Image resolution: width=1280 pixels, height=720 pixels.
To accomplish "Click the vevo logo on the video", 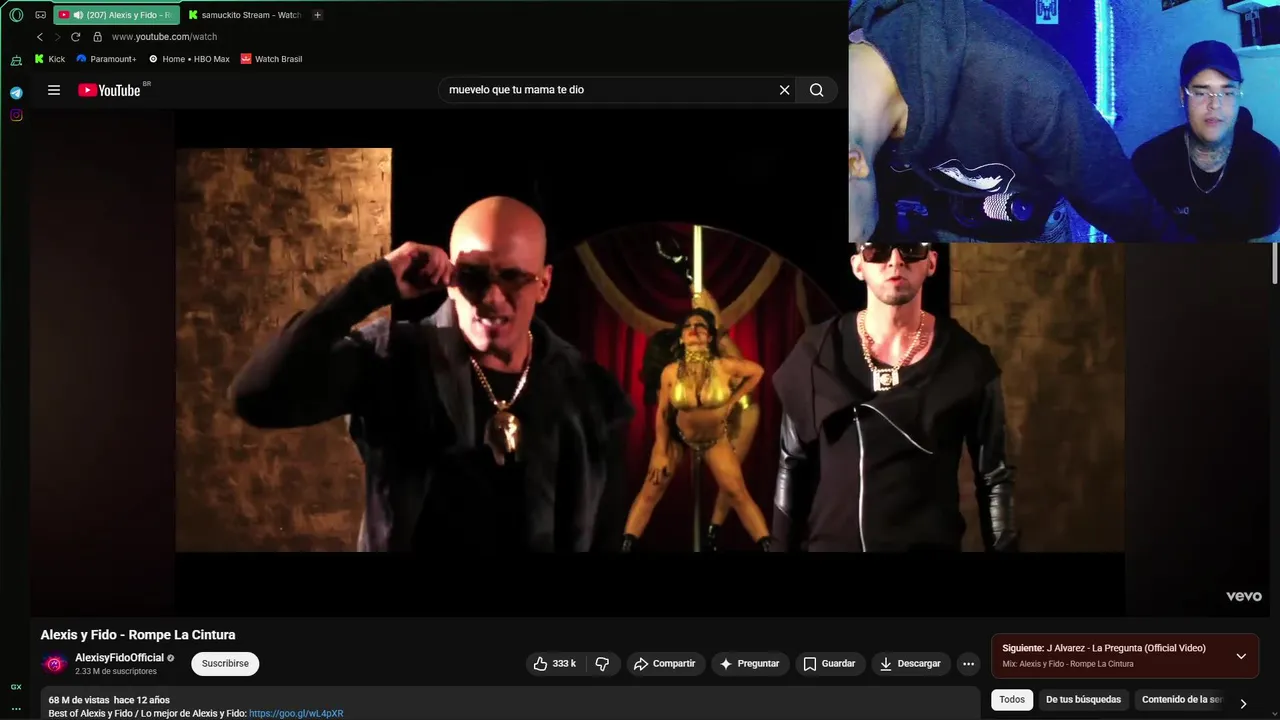I will pos(1244,596).
